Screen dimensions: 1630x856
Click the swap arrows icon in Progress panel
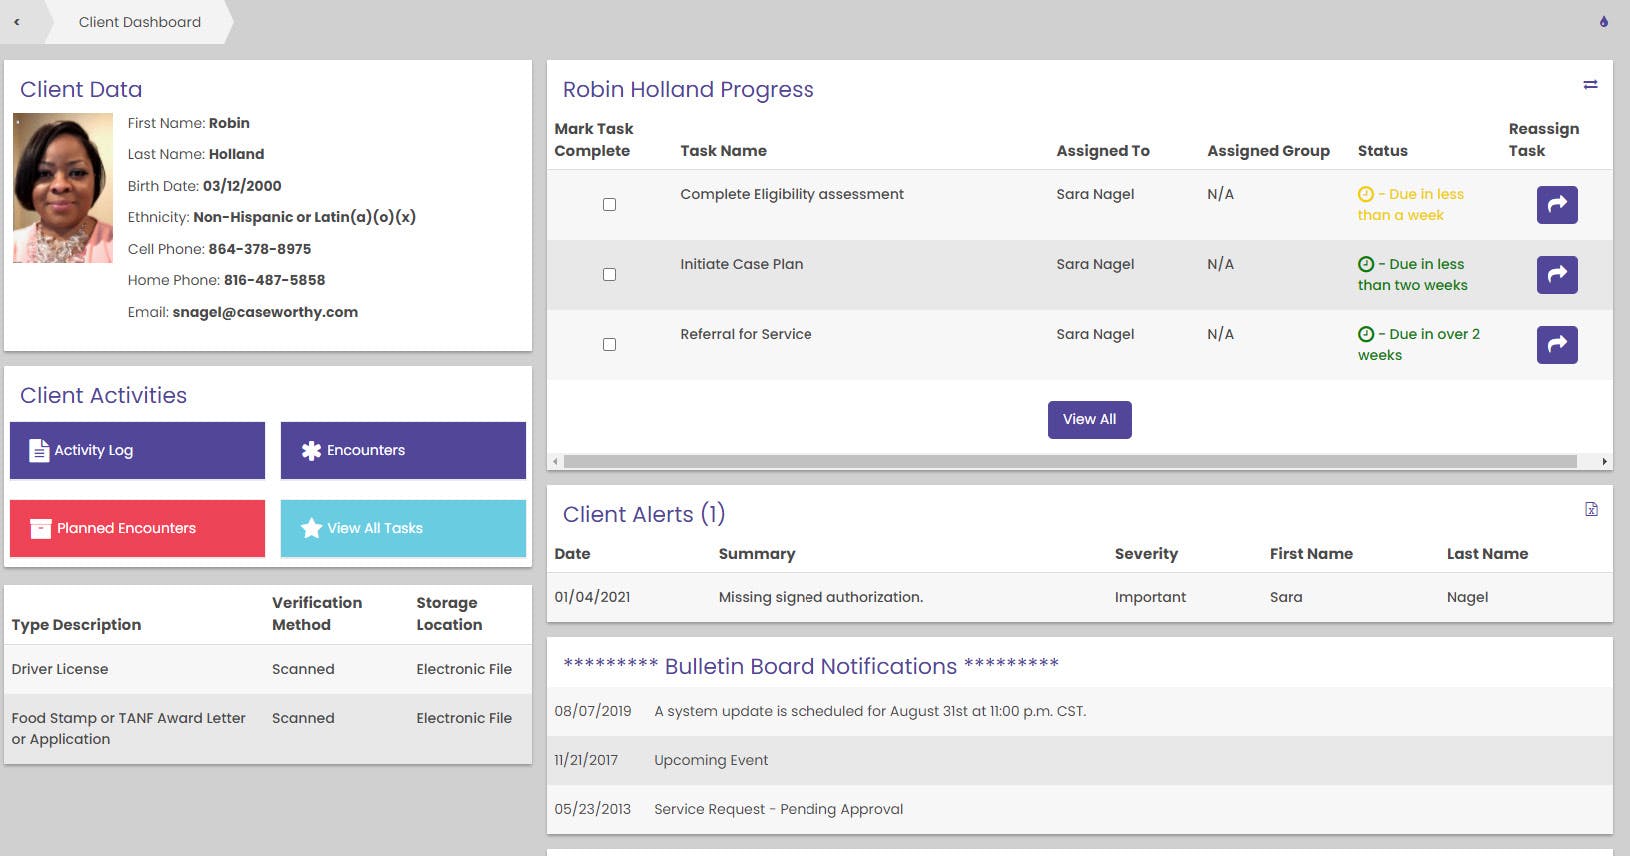click(x=1590, y=85)
